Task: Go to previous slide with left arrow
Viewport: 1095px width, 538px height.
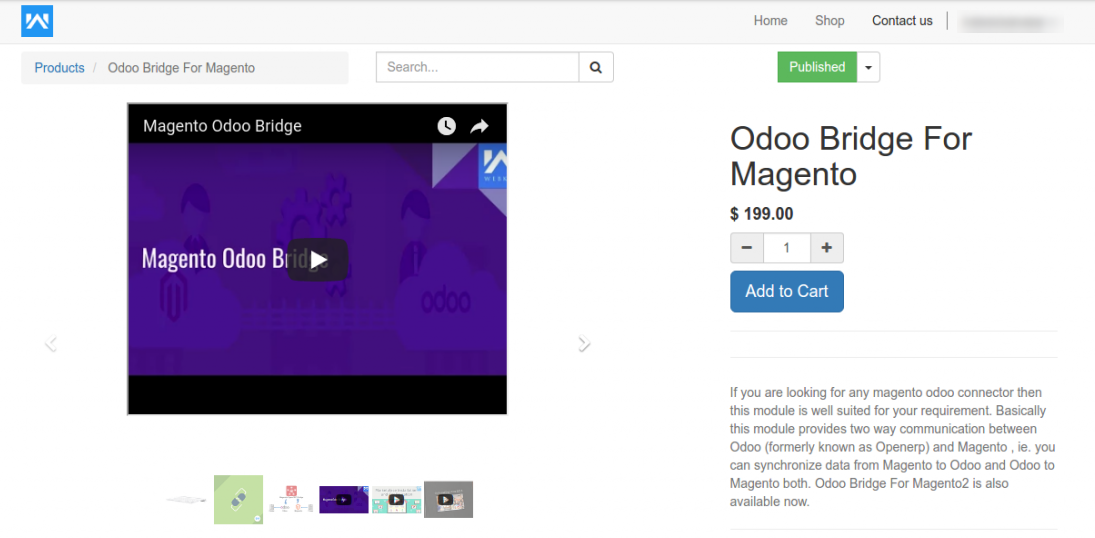Action: [x=51, y=344]
